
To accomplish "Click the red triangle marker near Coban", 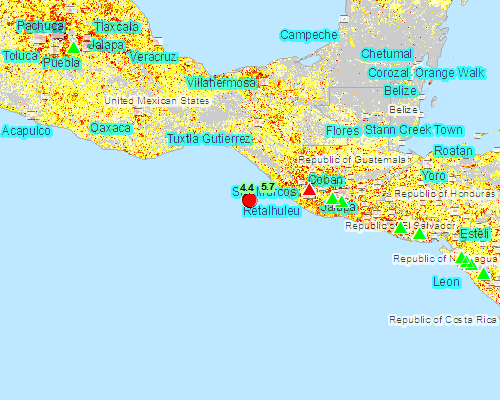I will (x=309, y=189).
